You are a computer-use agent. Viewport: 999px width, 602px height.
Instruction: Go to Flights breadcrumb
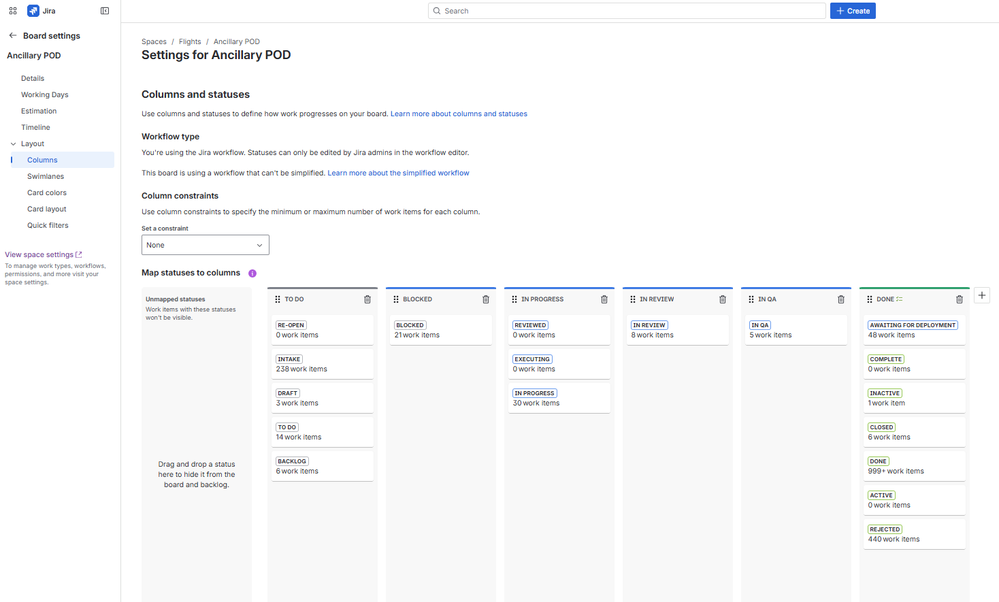tap(190, 42)
